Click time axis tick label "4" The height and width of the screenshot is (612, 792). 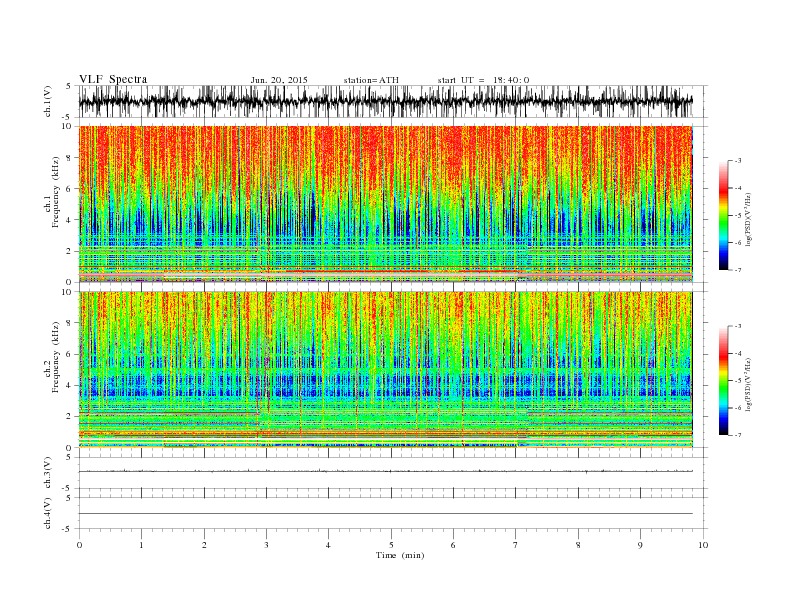coord(328,545)
